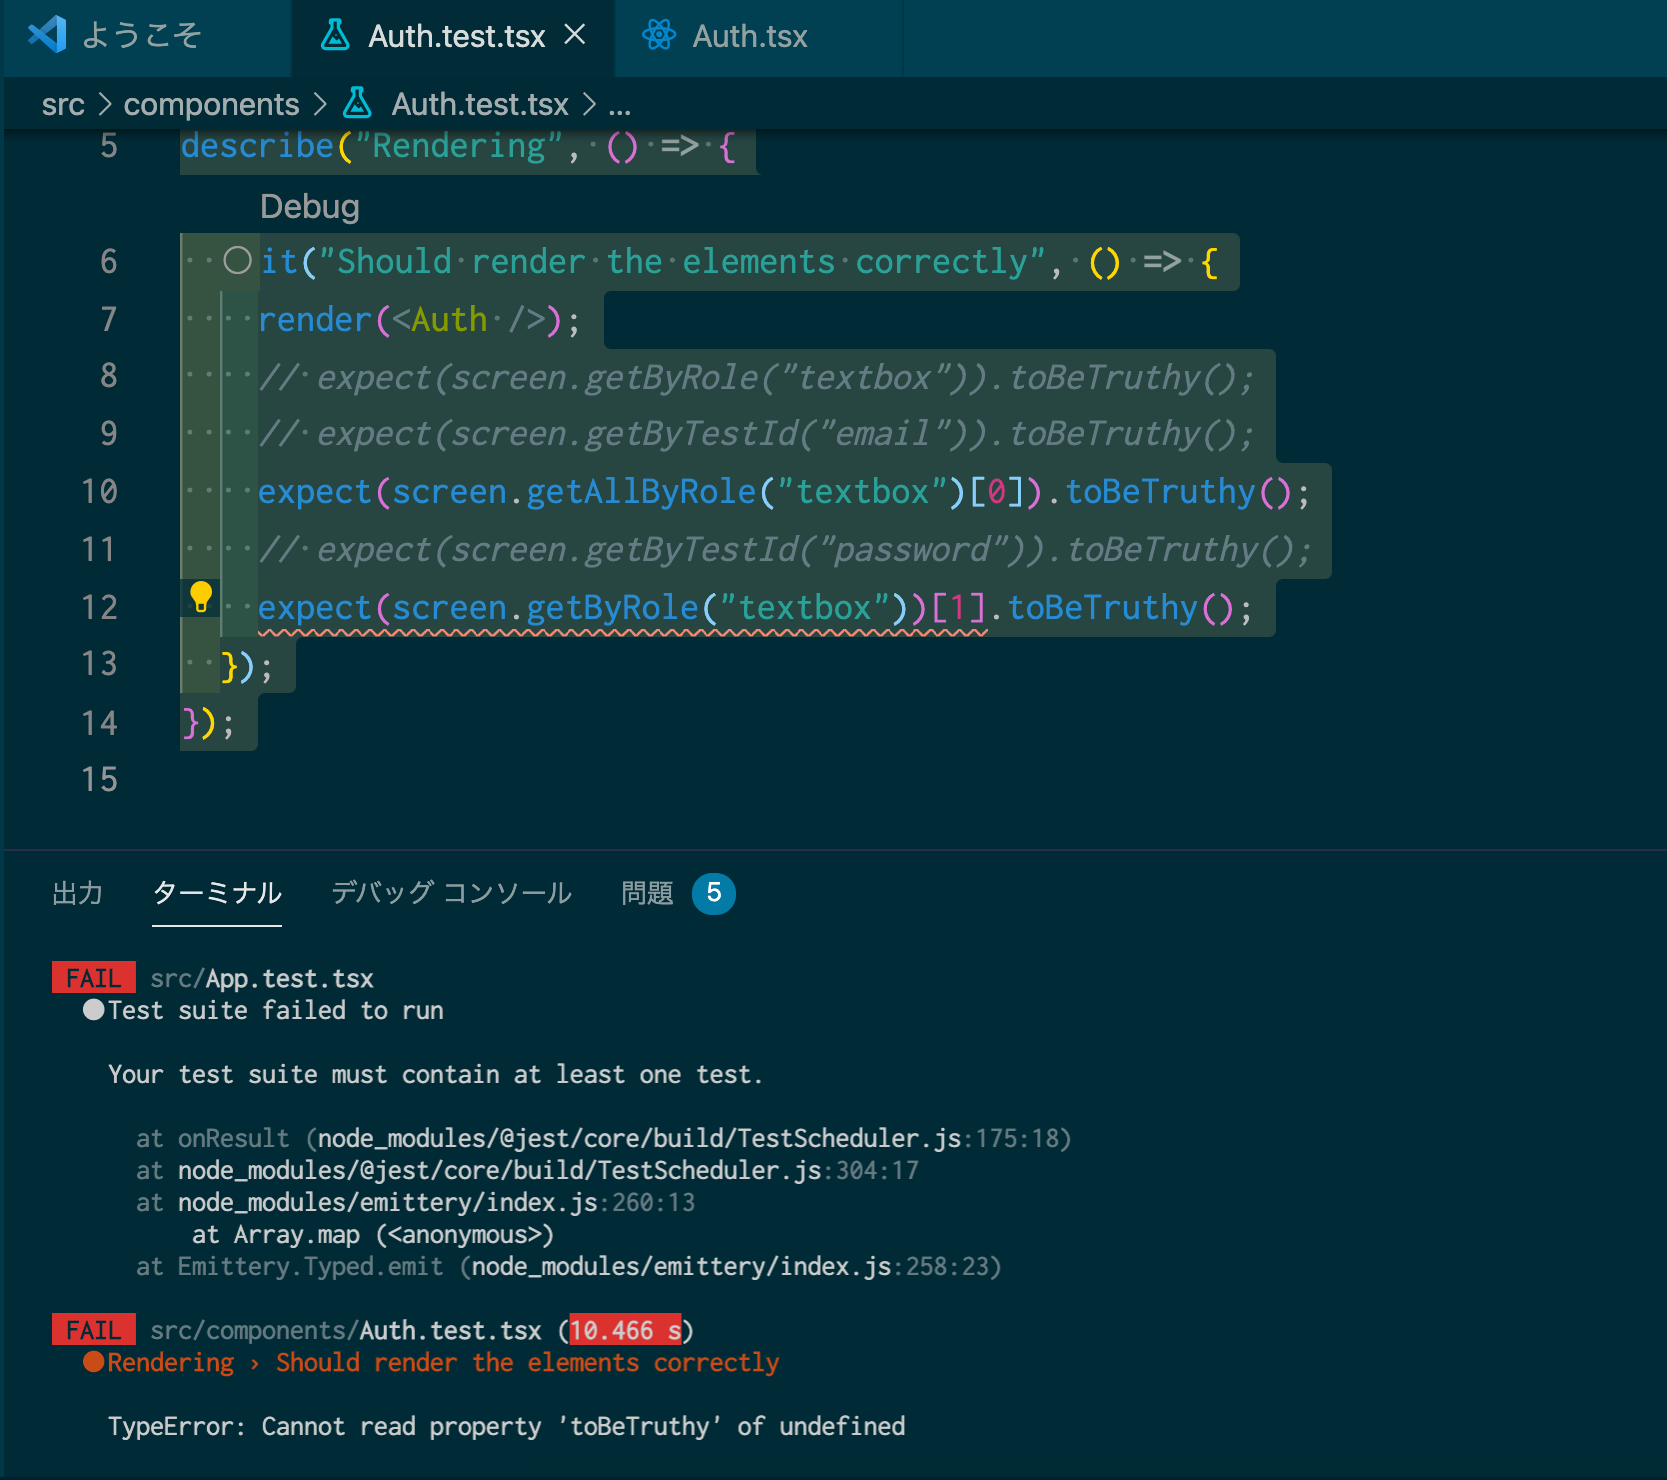Click the test status circle on line 6

[x=237, y=261]
